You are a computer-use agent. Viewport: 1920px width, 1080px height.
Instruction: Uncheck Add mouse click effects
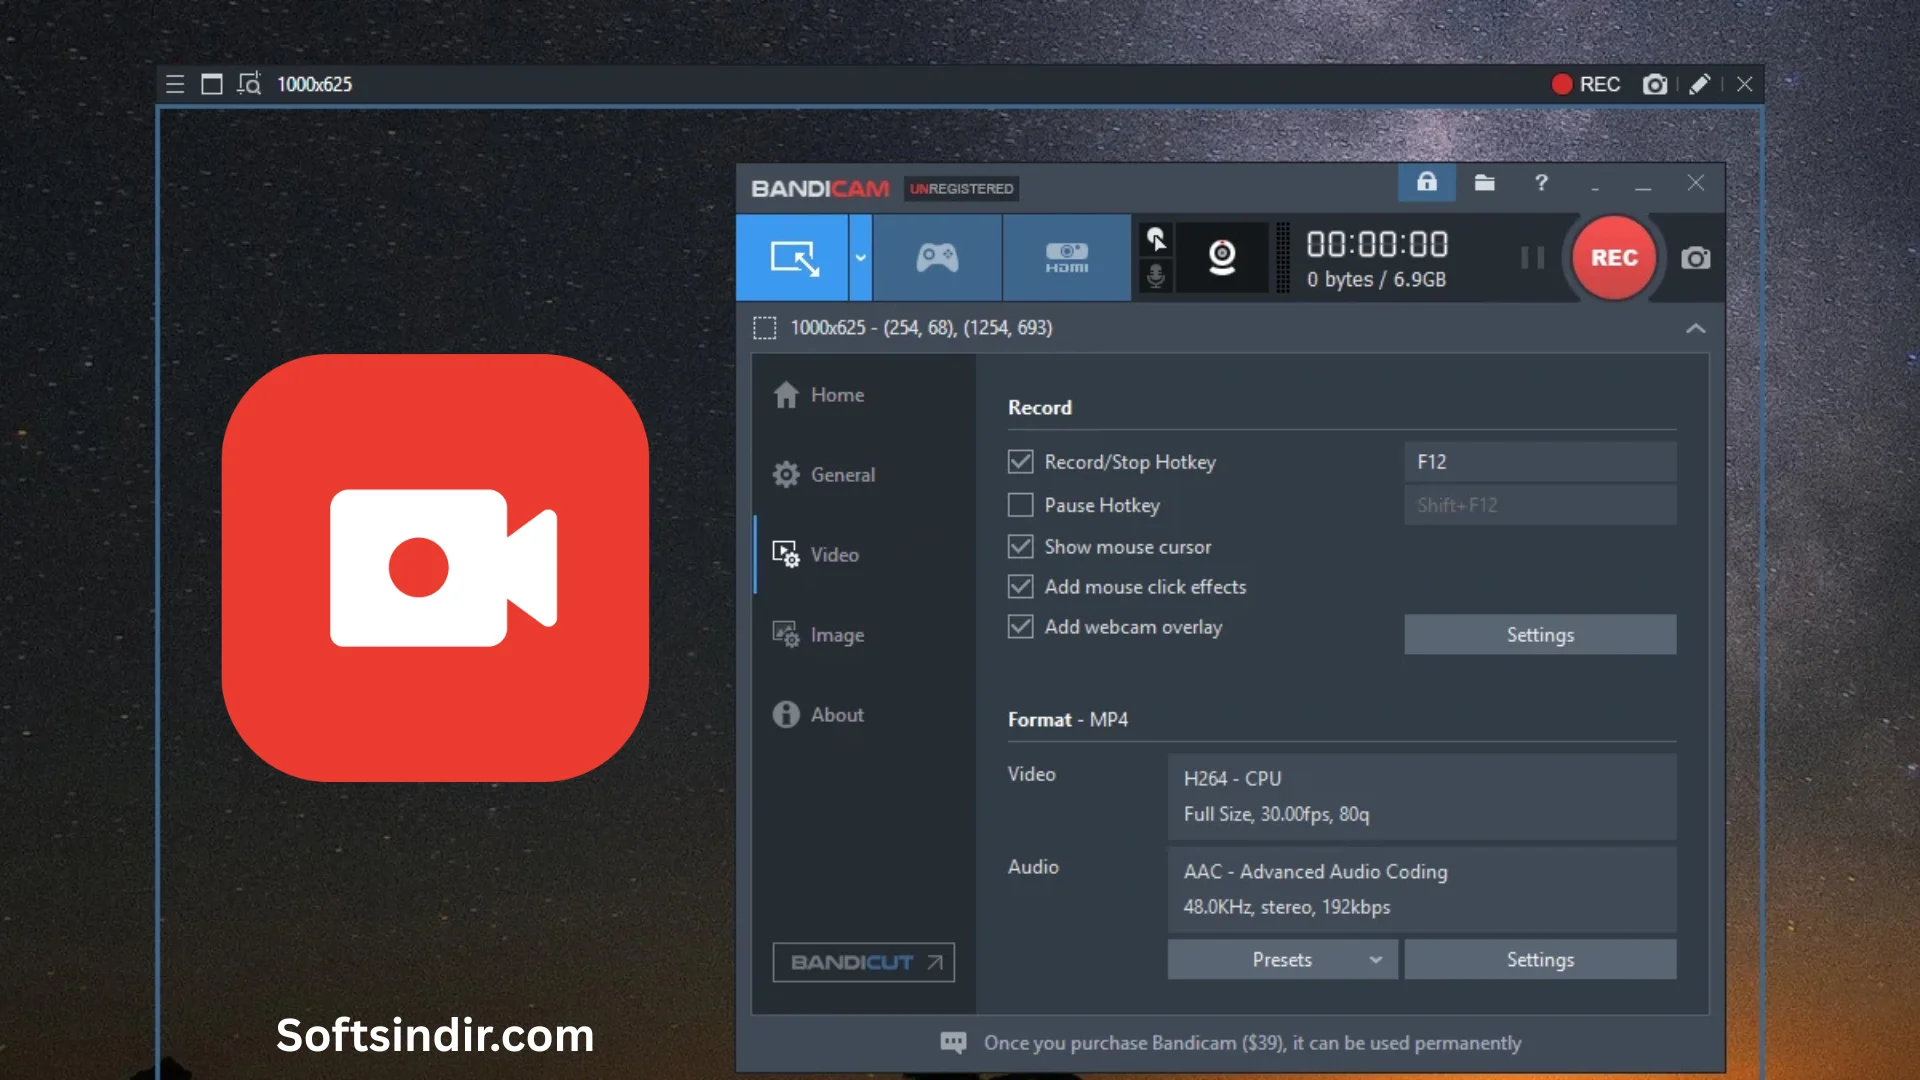[1020, 587]
